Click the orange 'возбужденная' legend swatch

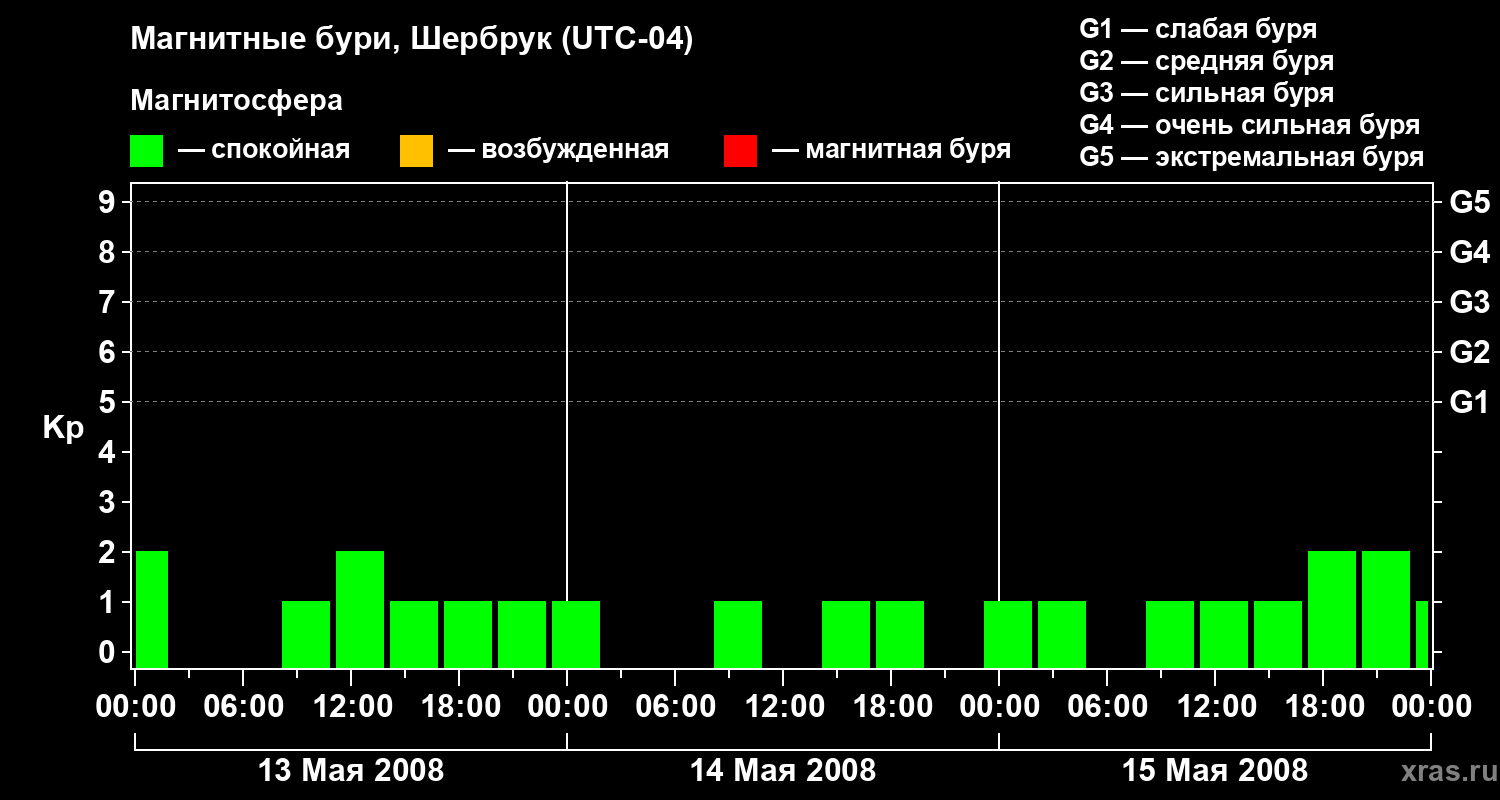click(416, 150)
